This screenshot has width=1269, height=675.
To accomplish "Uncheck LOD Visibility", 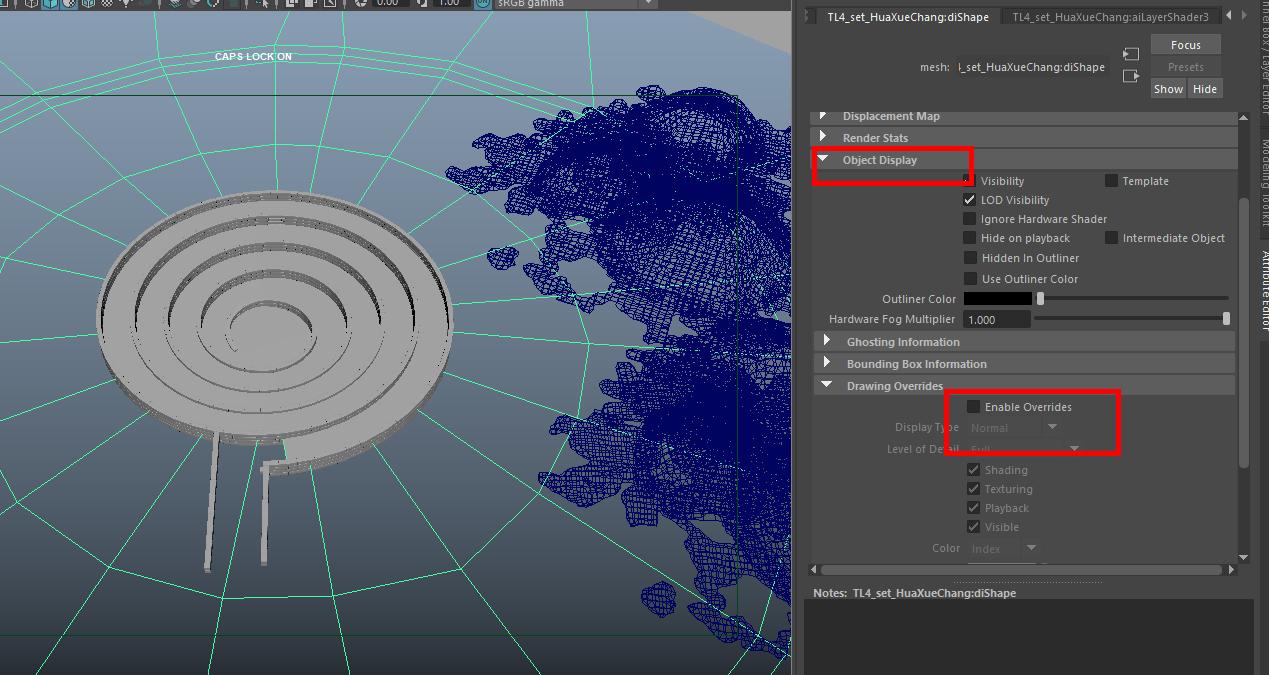I will point(969,200).
